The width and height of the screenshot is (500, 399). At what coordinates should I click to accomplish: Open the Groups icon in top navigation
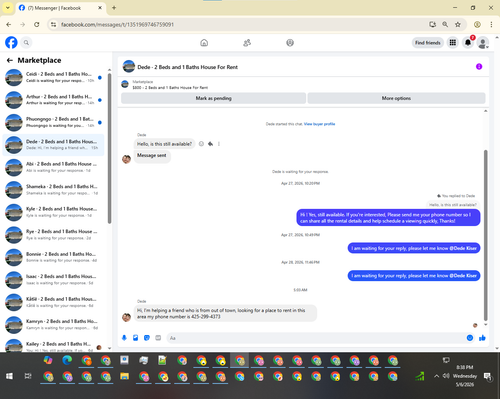pyautogui.click(x=290, y=43)
